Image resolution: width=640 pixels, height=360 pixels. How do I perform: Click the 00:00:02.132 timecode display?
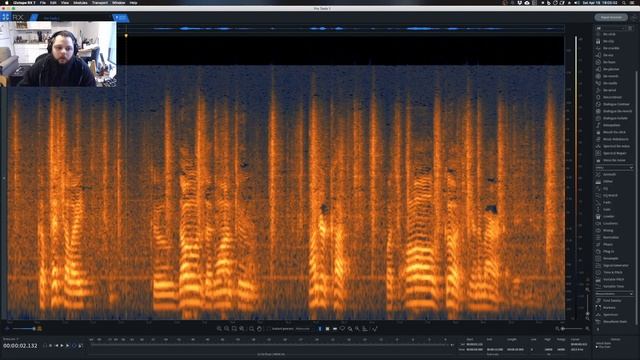coord(20,346)
